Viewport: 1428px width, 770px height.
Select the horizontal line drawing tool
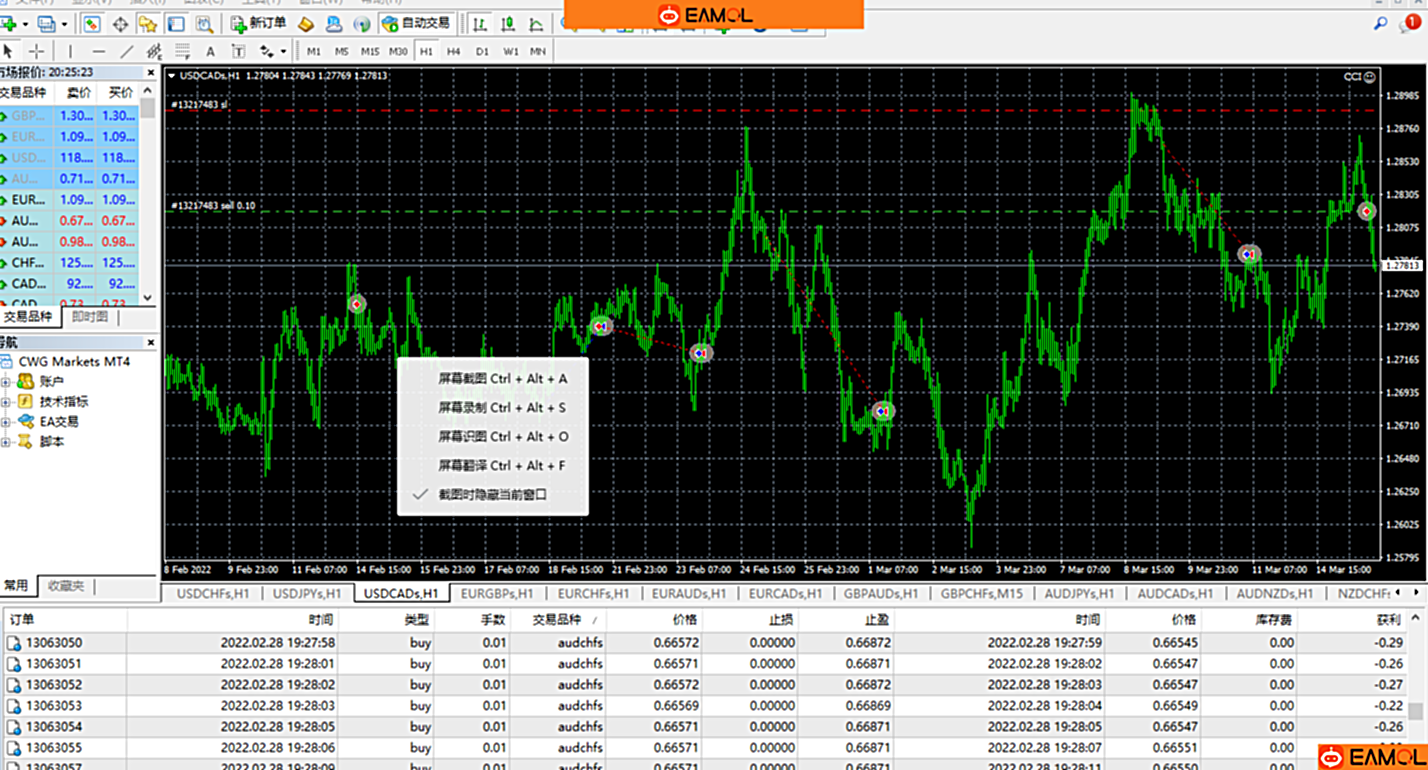(98, 51)
